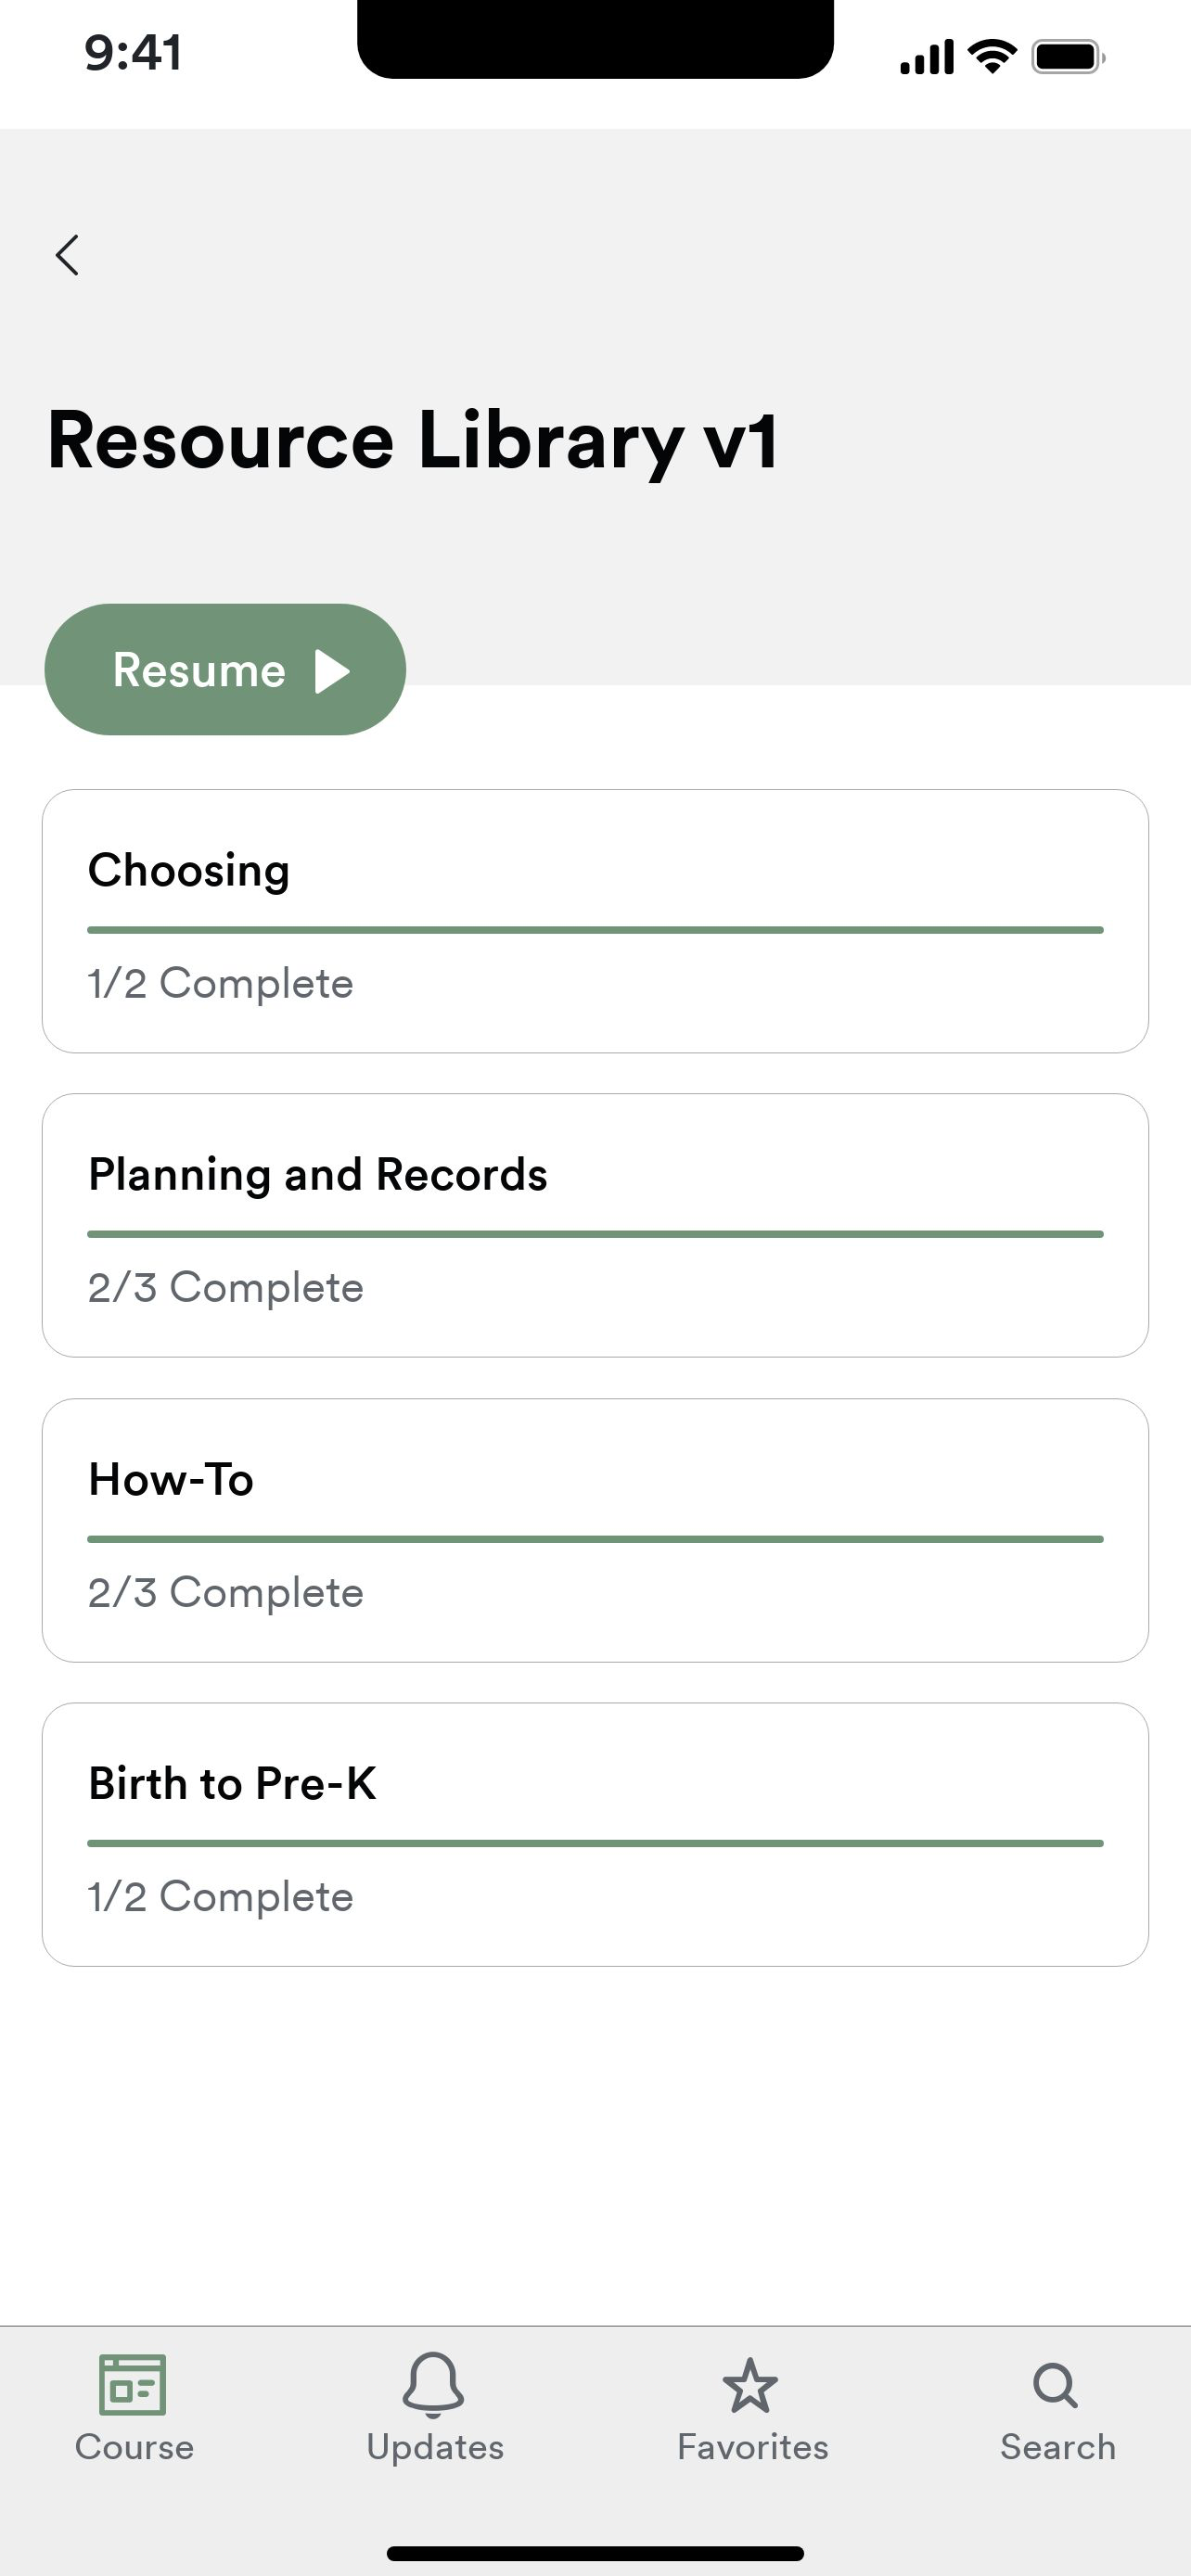Click the Resume button label
Screen dimensions: 1191x2576
pyautogui.click(x=199, y=670)
